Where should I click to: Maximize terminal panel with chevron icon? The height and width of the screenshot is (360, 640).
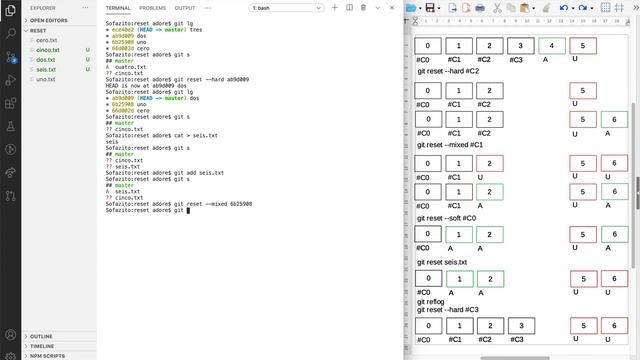tap(378, 7)
